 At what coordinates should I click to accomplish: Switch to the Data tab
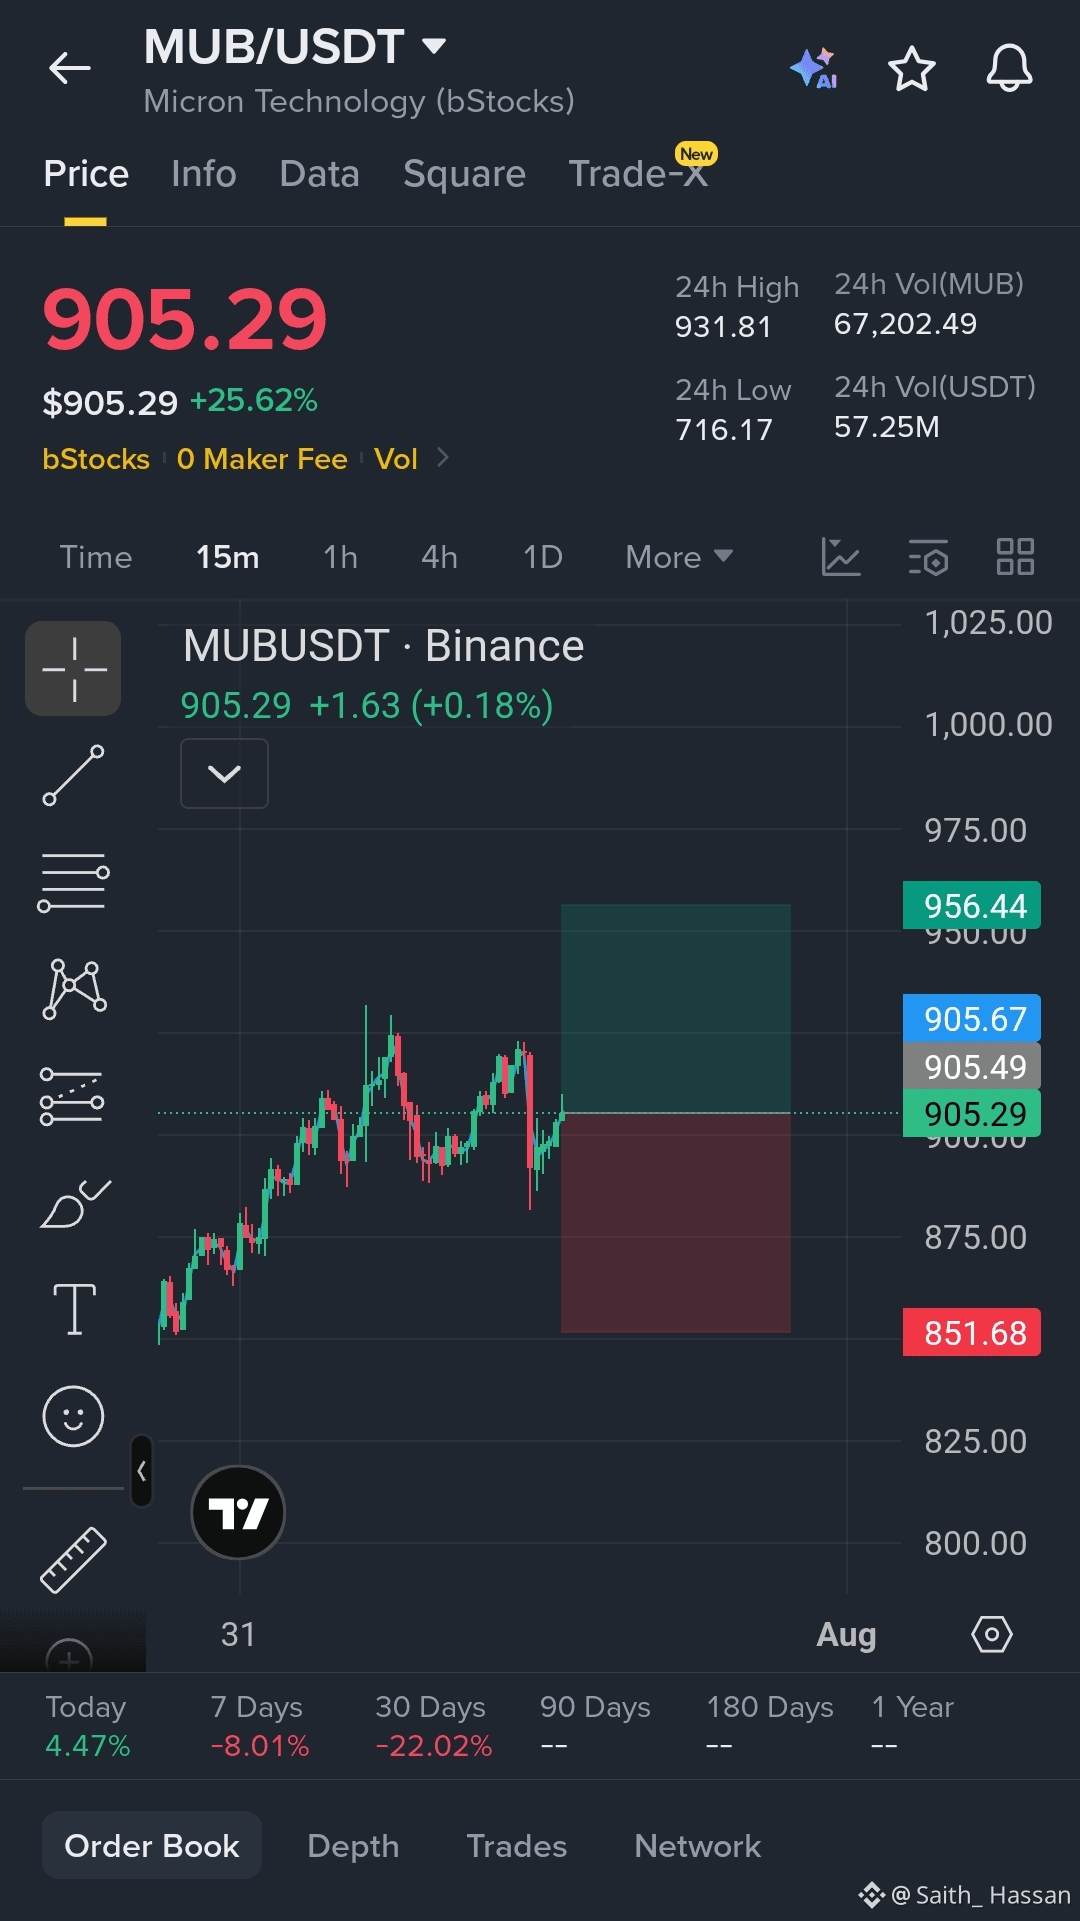319,174
